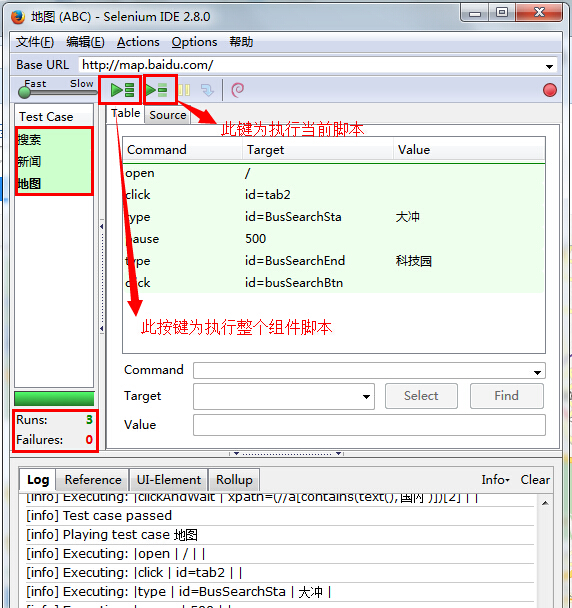The height and width of the screenshot is (608, 572).
Task: Click the Pause/Resume toolbar icon
Action: [184, 90]
